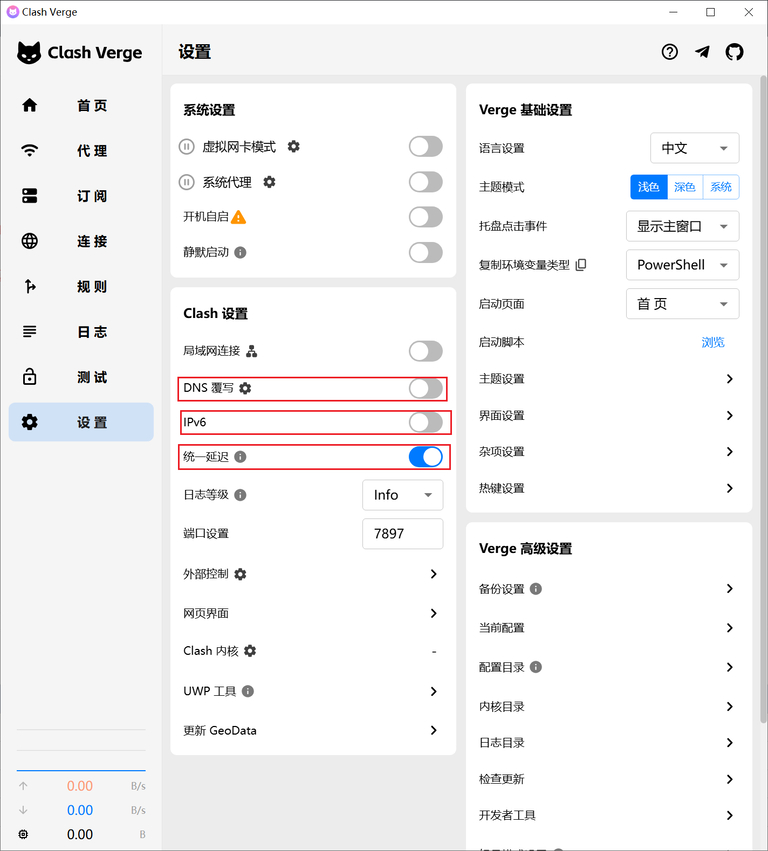
Task: Enable the 开机自启 switch
Action: coord(426,217)
